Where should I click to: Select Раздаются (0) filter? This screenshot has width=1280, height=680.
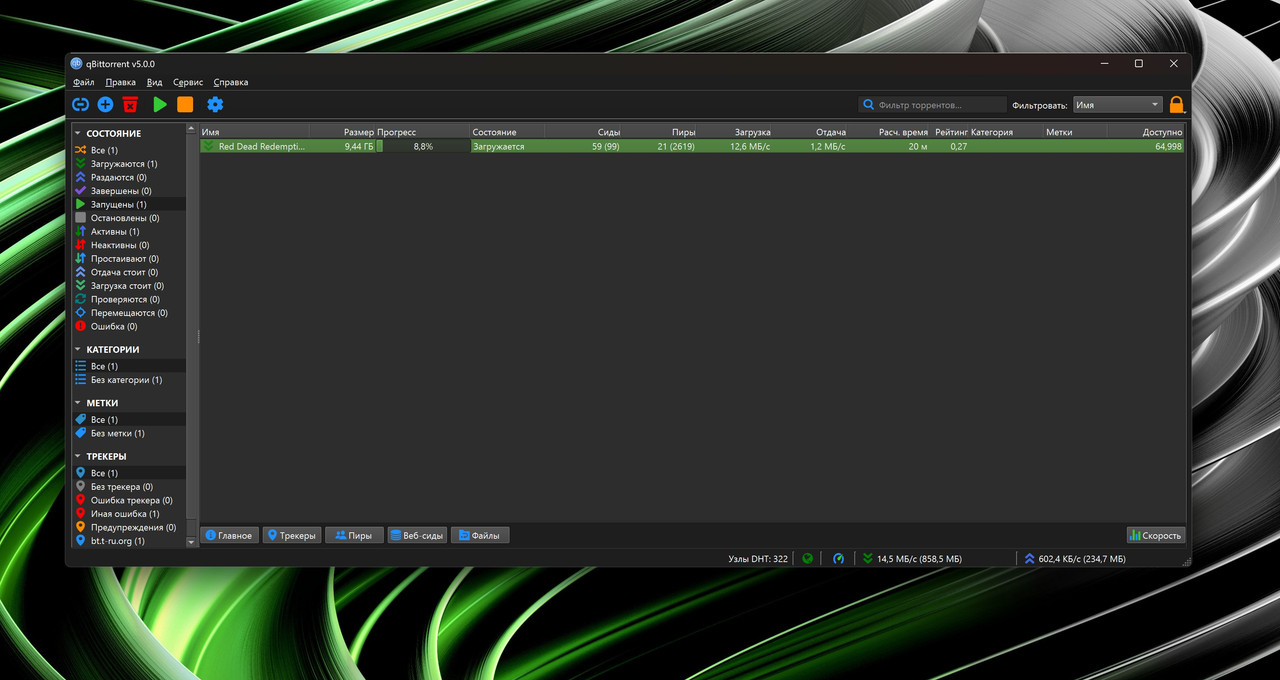click(x=129, y=177)
